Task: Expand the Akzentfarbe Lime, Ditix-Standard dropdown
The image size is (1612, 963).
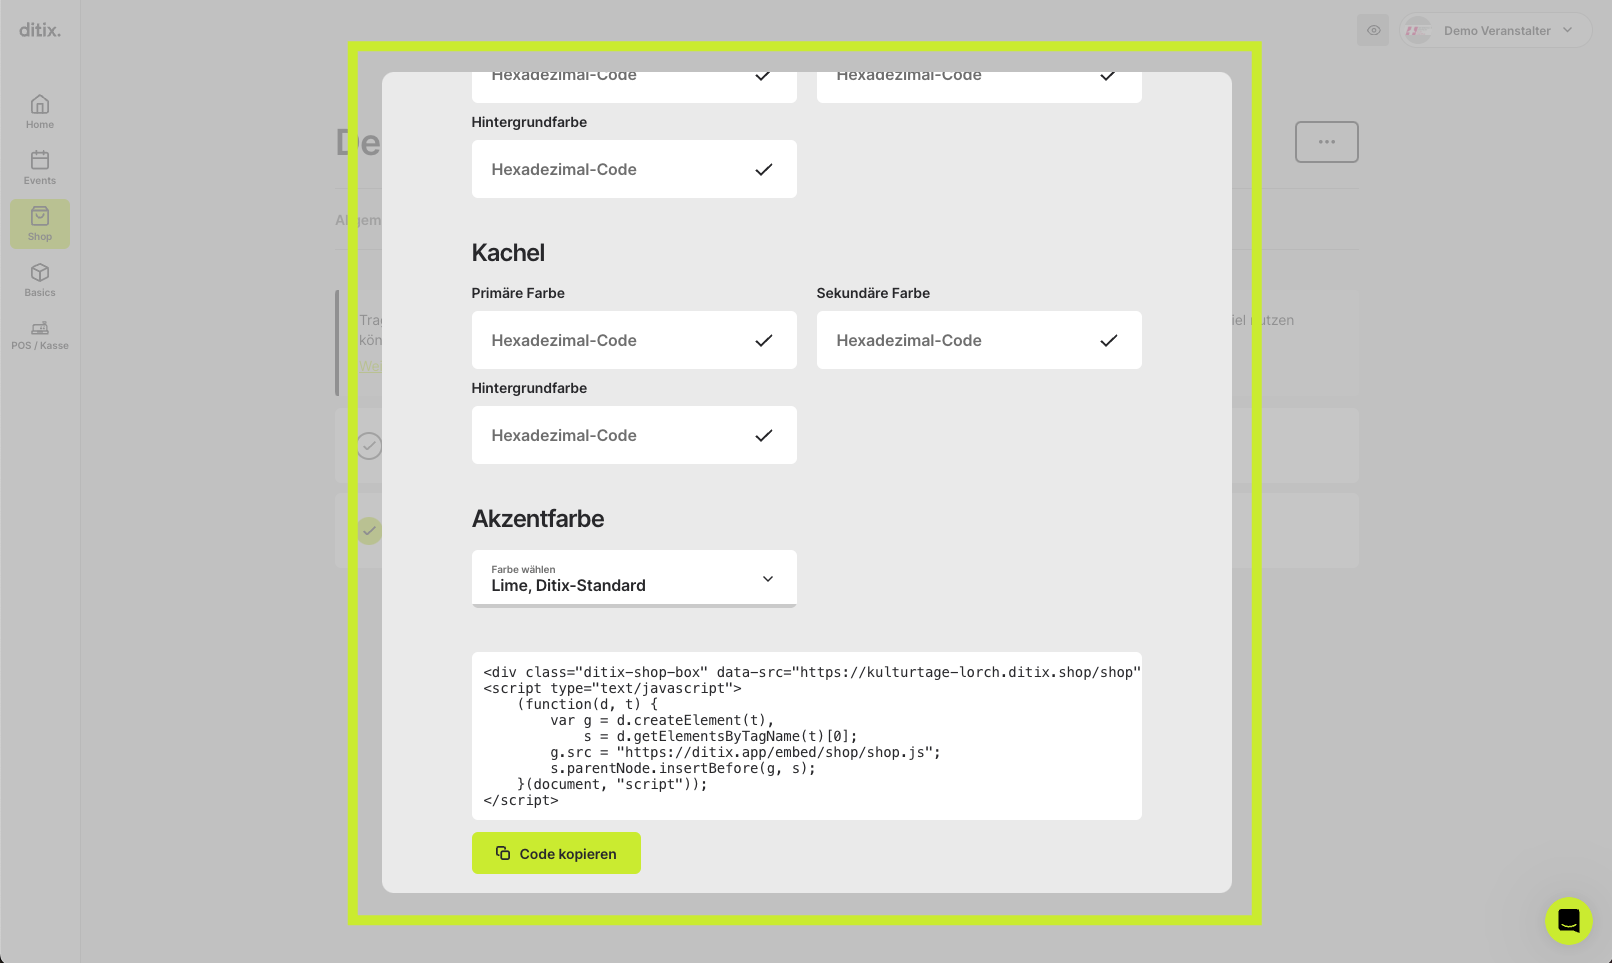Action: point(634,578)
